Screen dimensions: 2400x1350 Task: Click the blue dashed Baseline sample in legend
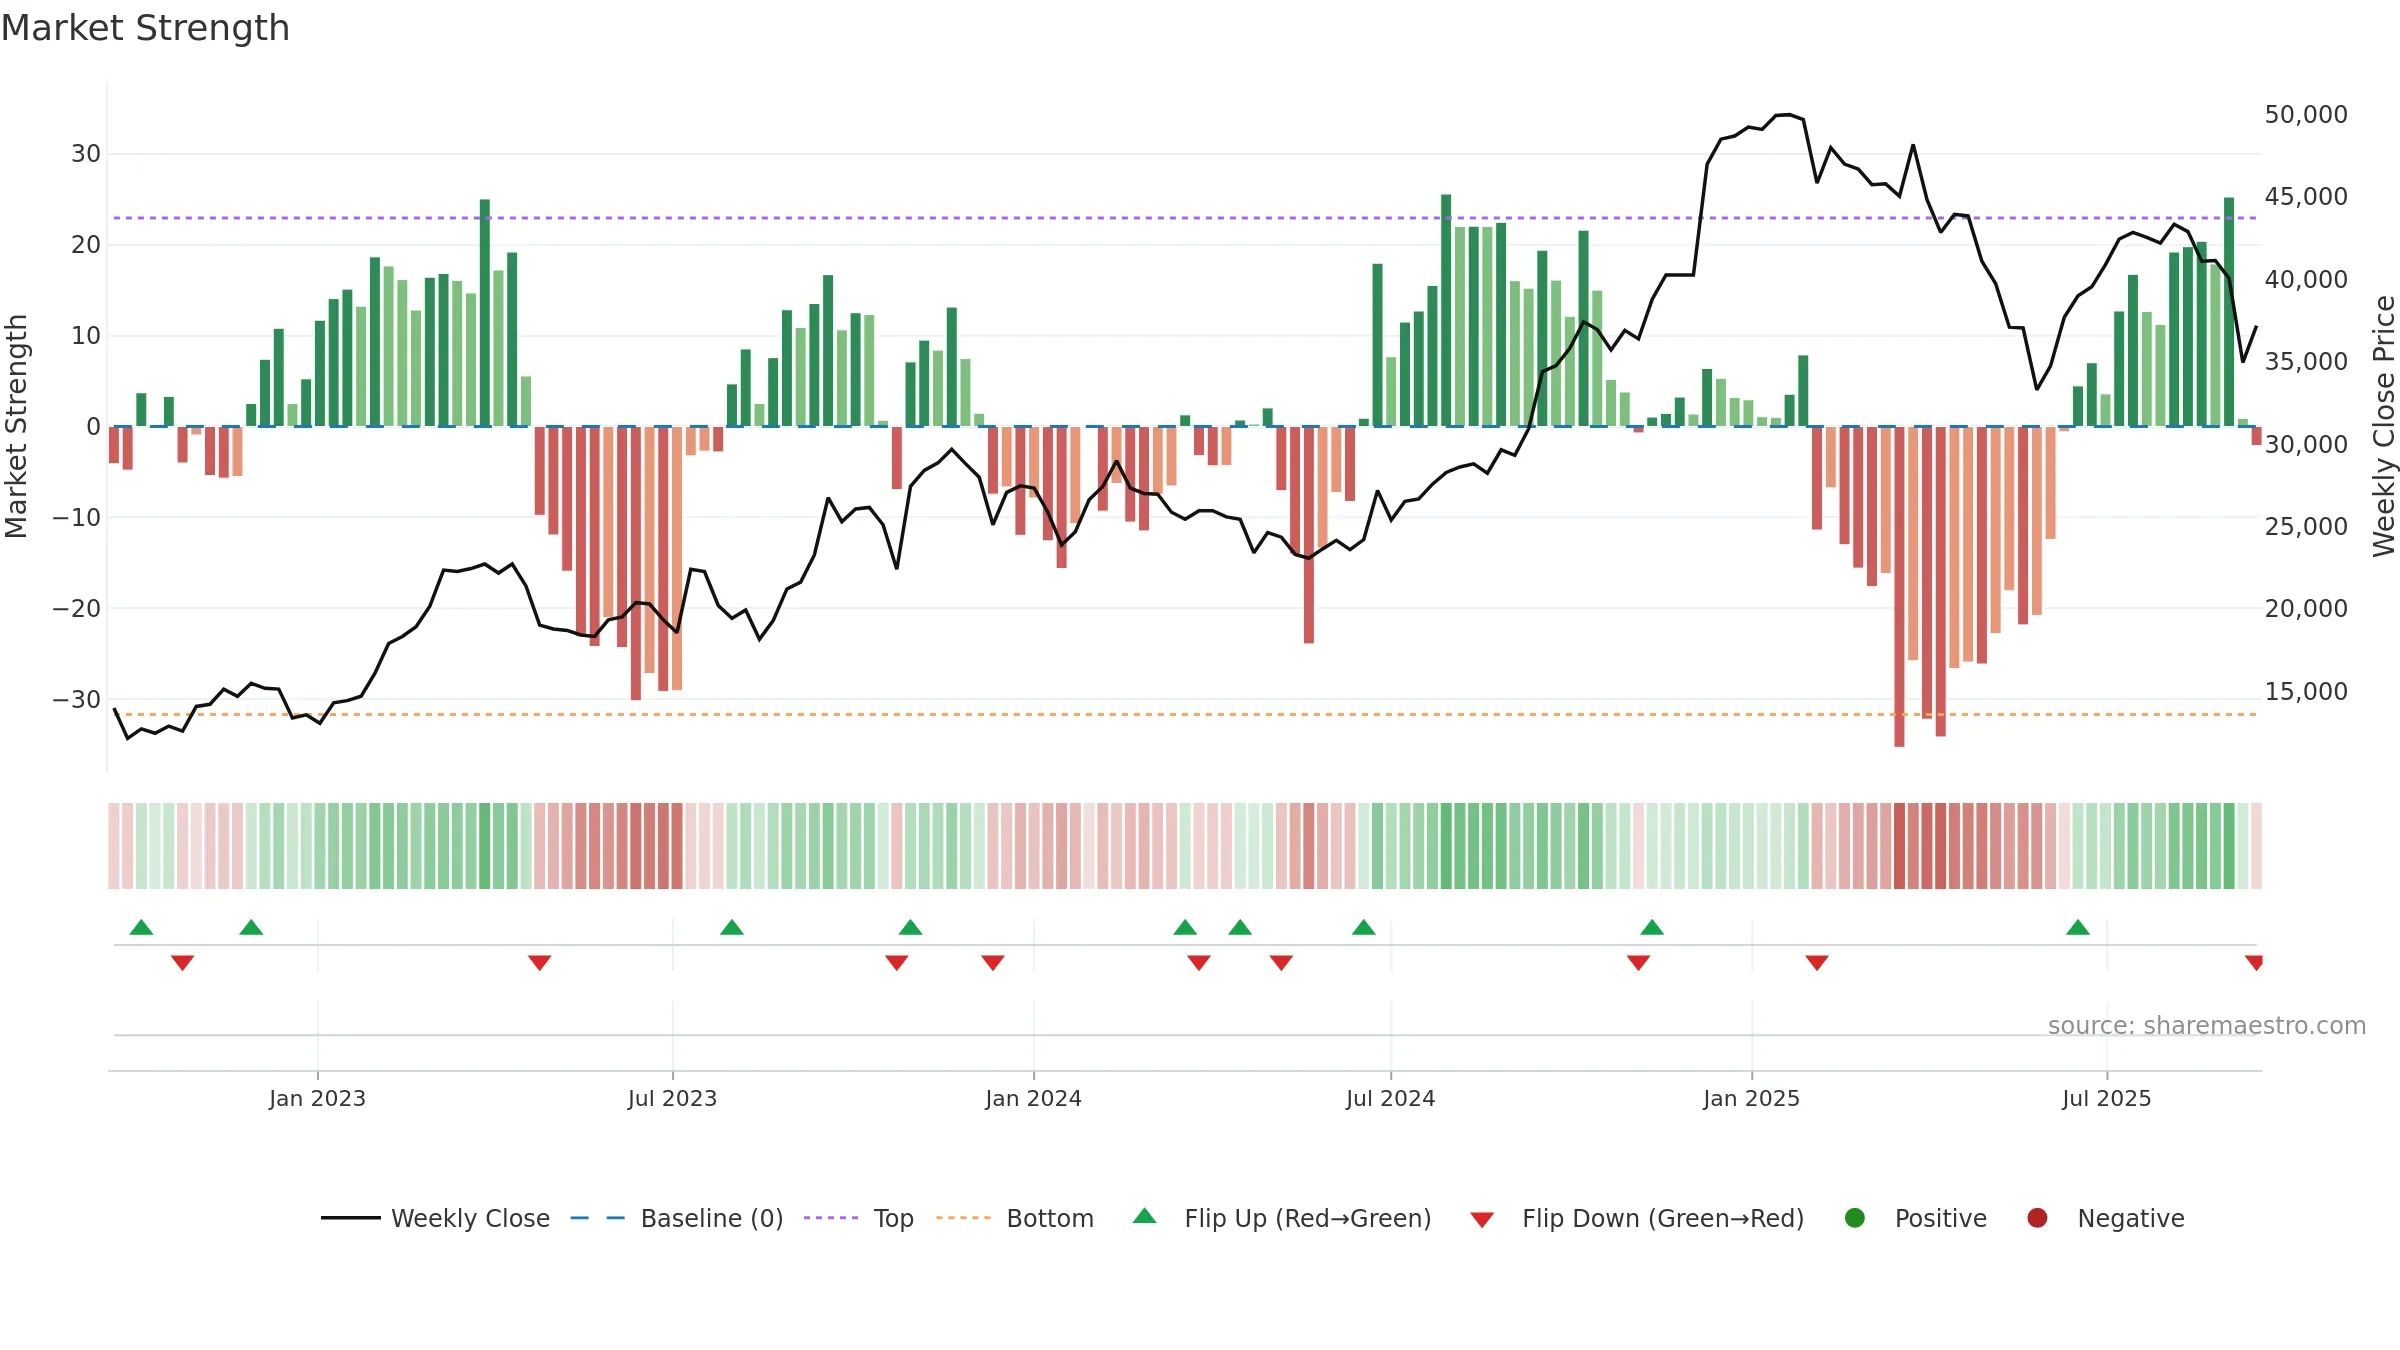[598, 1218]
